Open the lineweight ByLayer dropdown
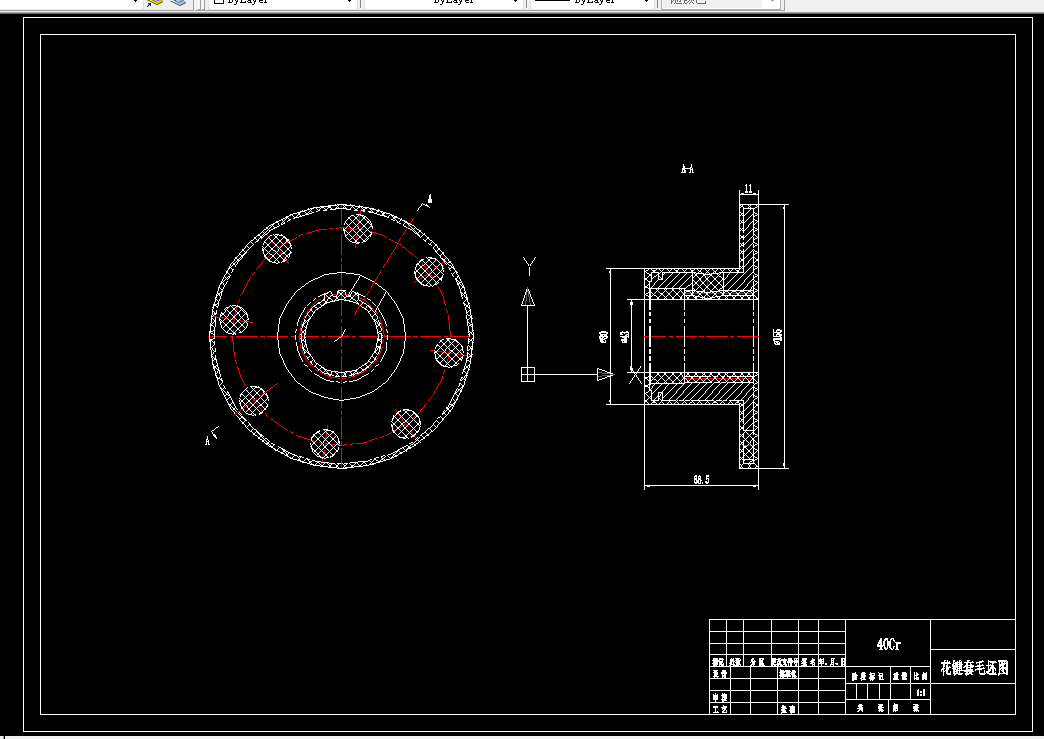 pos(589,3)
